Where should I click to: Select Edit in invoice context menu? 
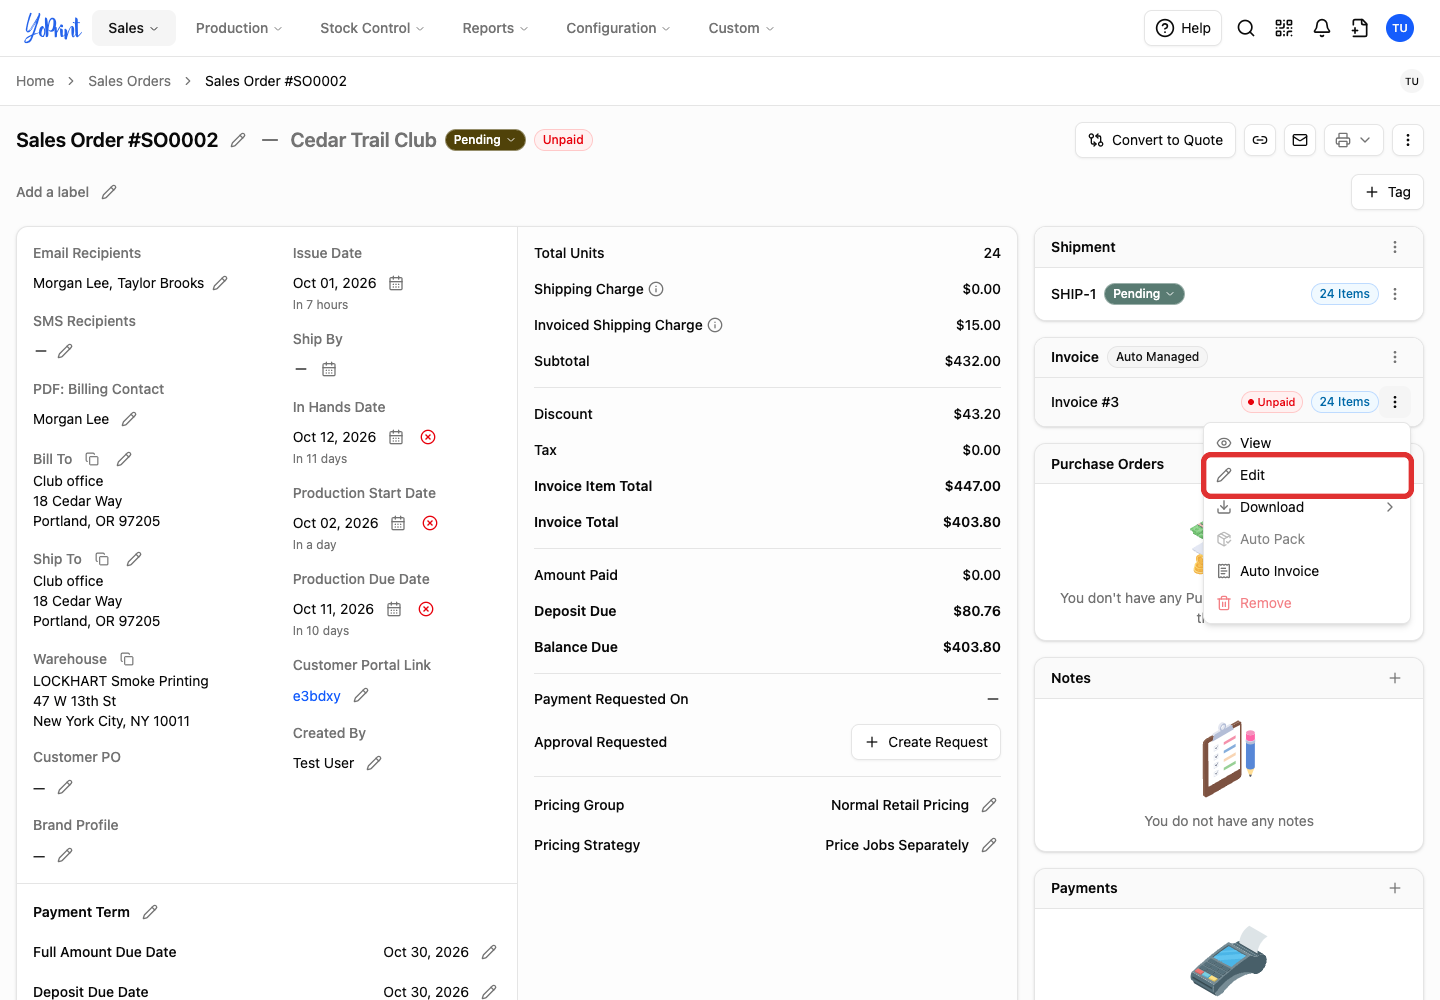[1307, 475]
